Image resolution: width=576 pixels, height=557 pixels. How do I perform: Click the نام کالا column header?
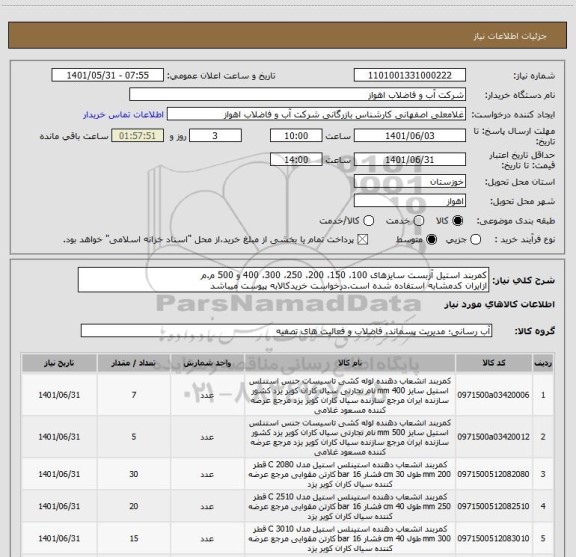click(350, 363)
